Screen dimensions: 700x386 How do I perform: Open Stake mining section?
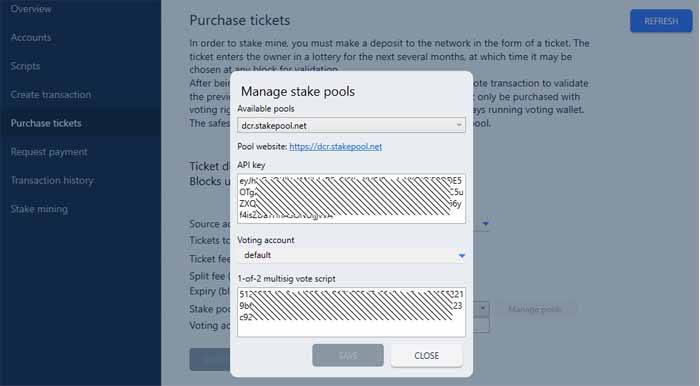pos(39,209)
